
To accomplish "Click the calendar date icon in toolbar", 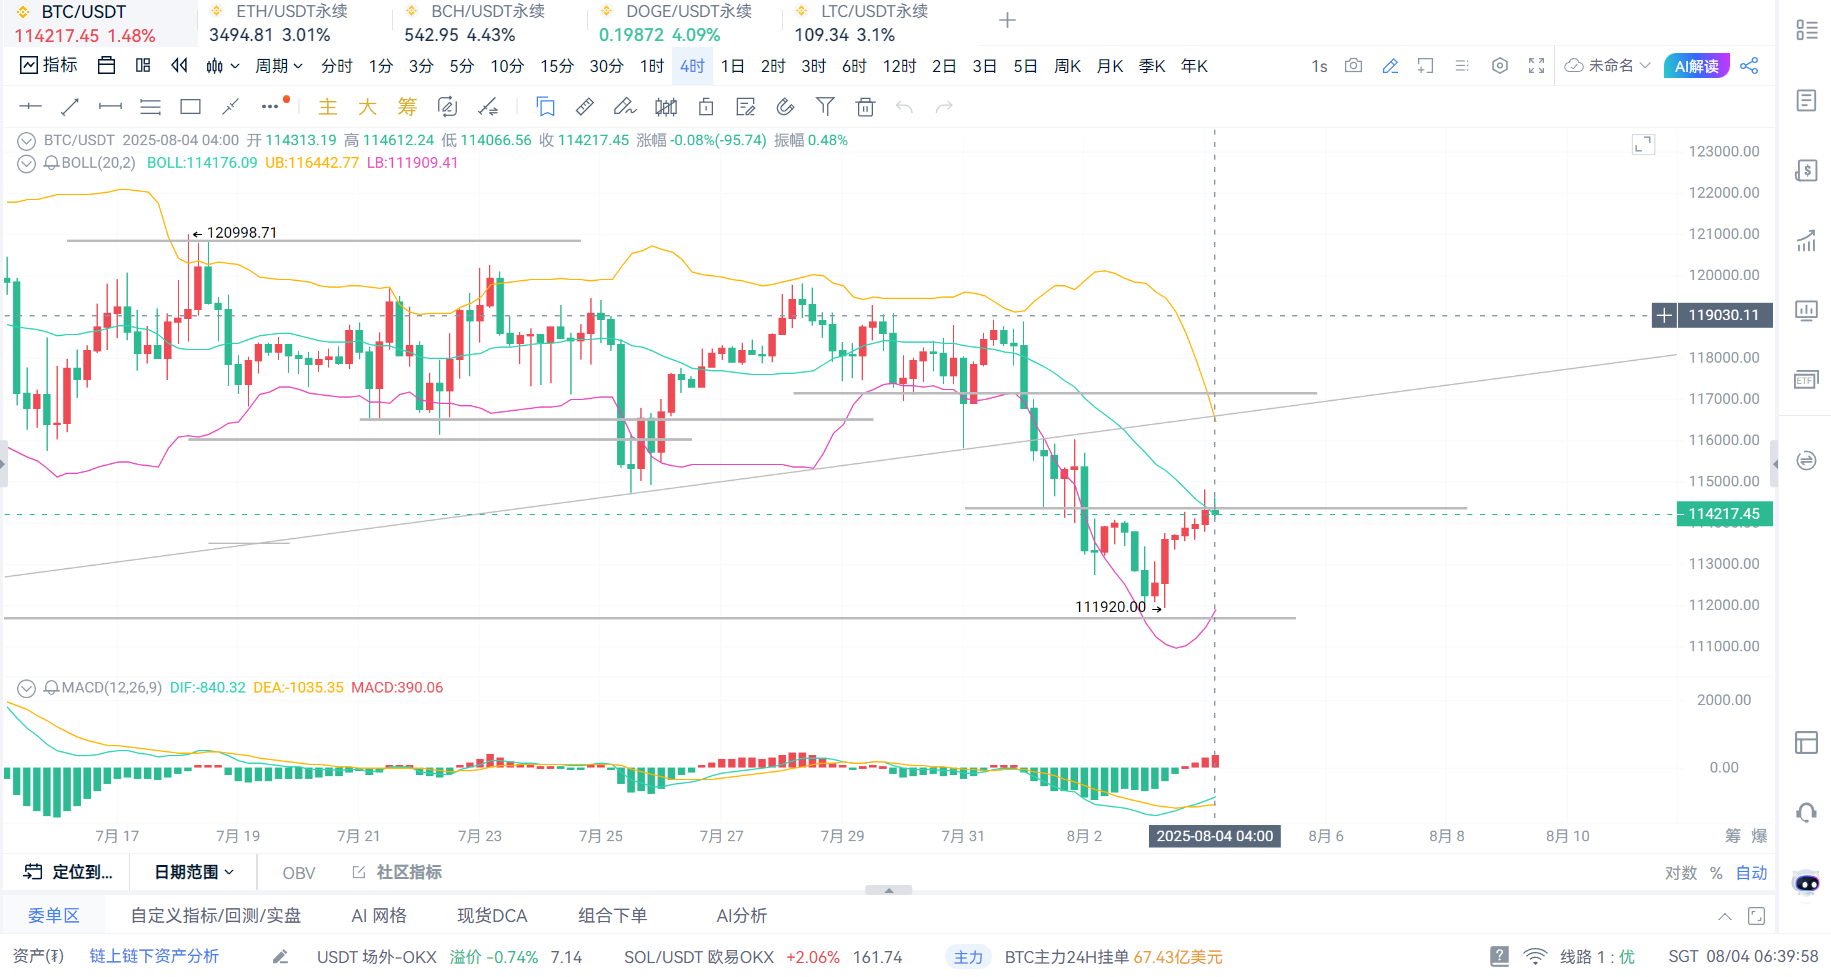I will [106, 66].
